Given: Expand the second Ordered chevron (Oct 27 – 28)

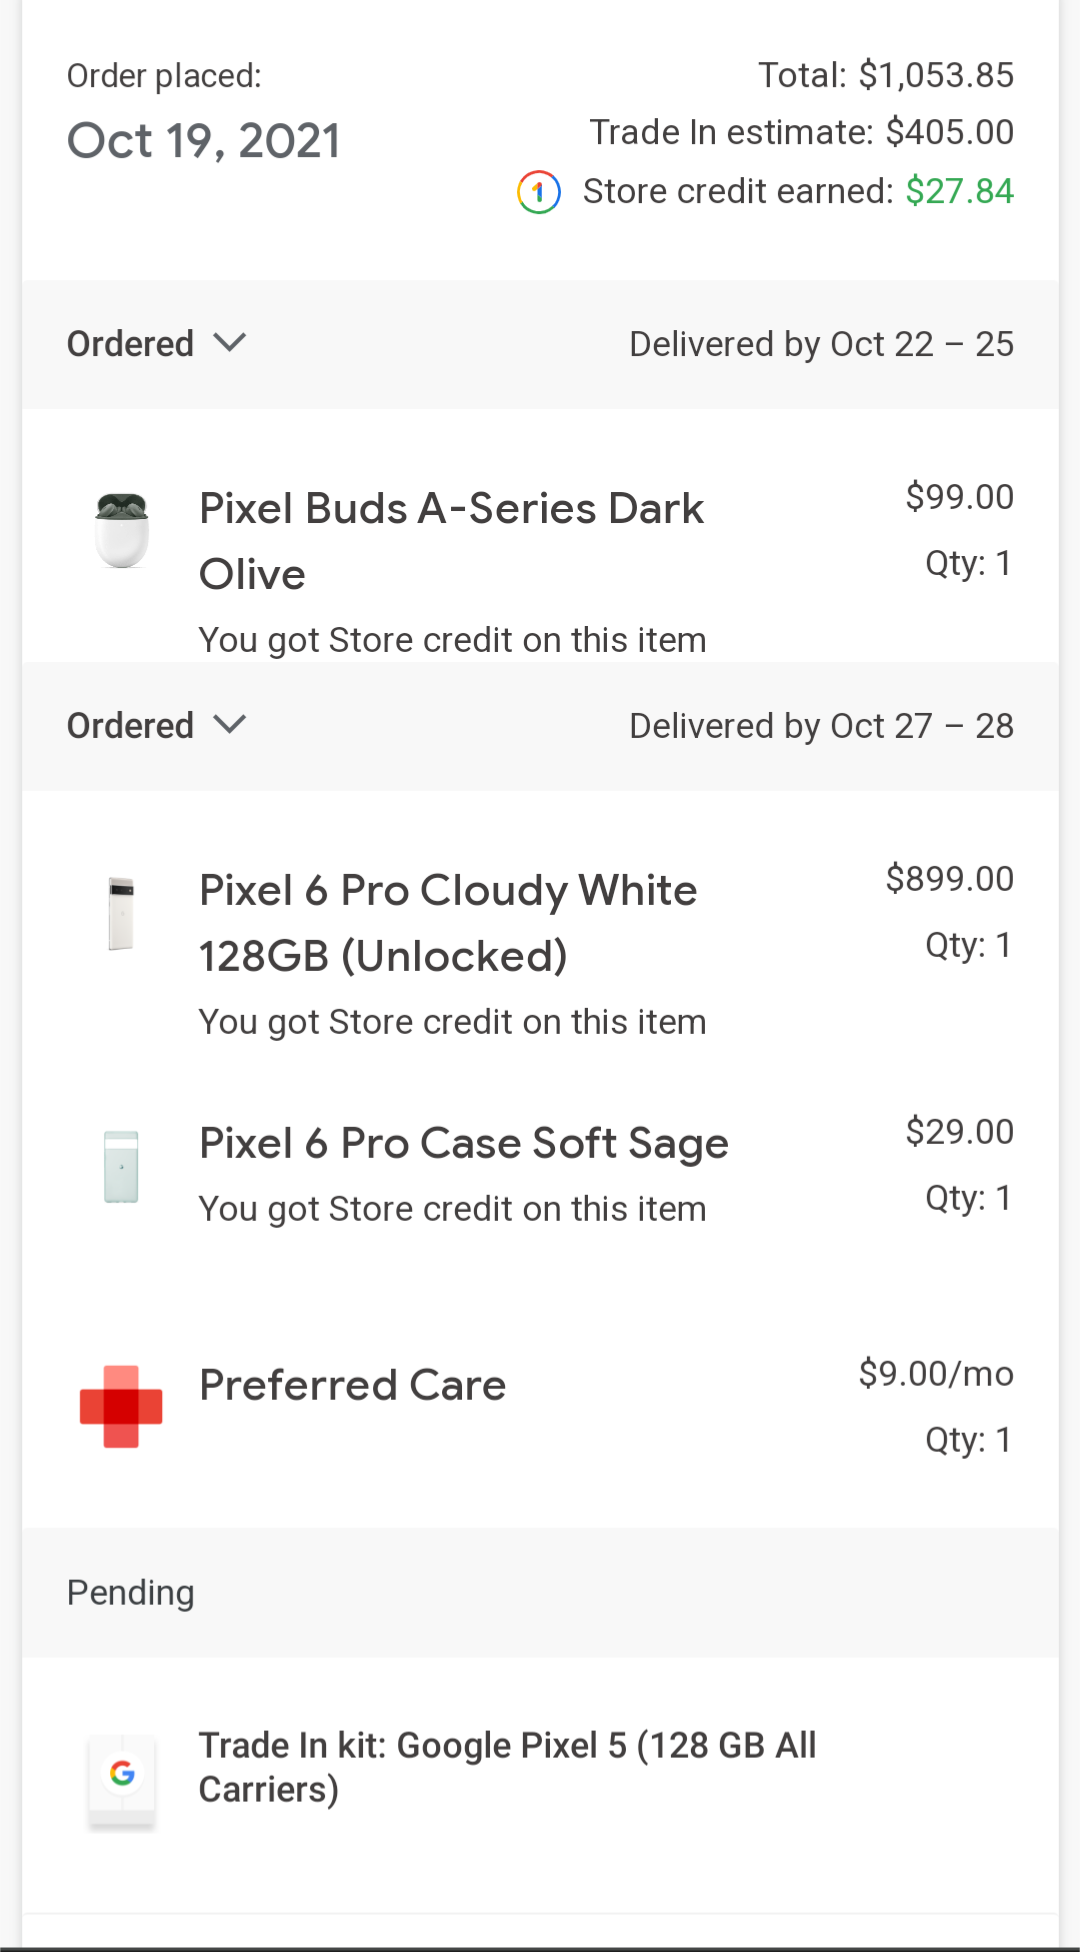Looking at the screenshot, I should (230, 725).
